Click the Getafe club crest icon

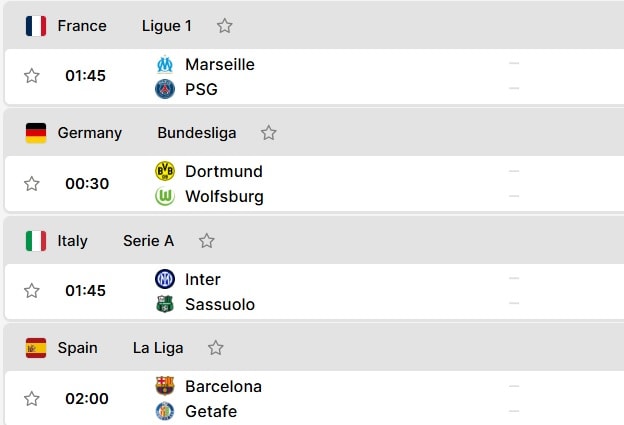click(x=165, y=411)
